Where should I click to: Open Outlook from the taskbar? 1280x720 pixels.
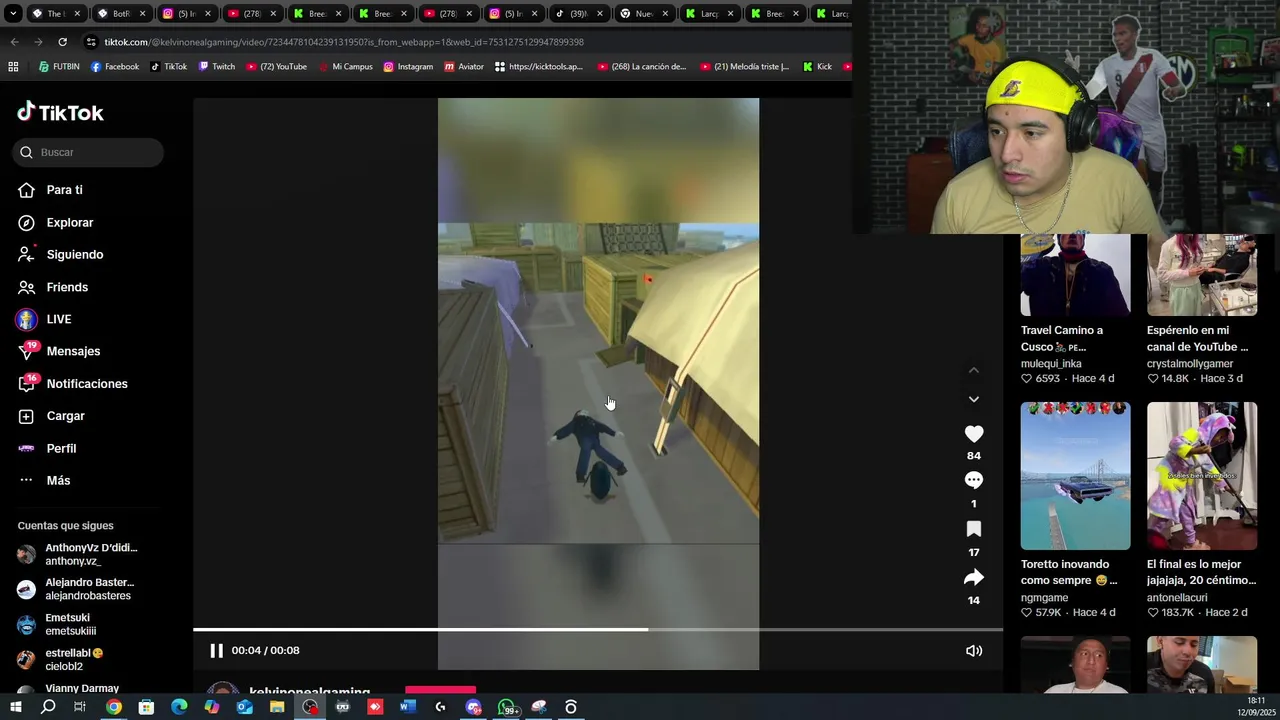click(245, 707)
